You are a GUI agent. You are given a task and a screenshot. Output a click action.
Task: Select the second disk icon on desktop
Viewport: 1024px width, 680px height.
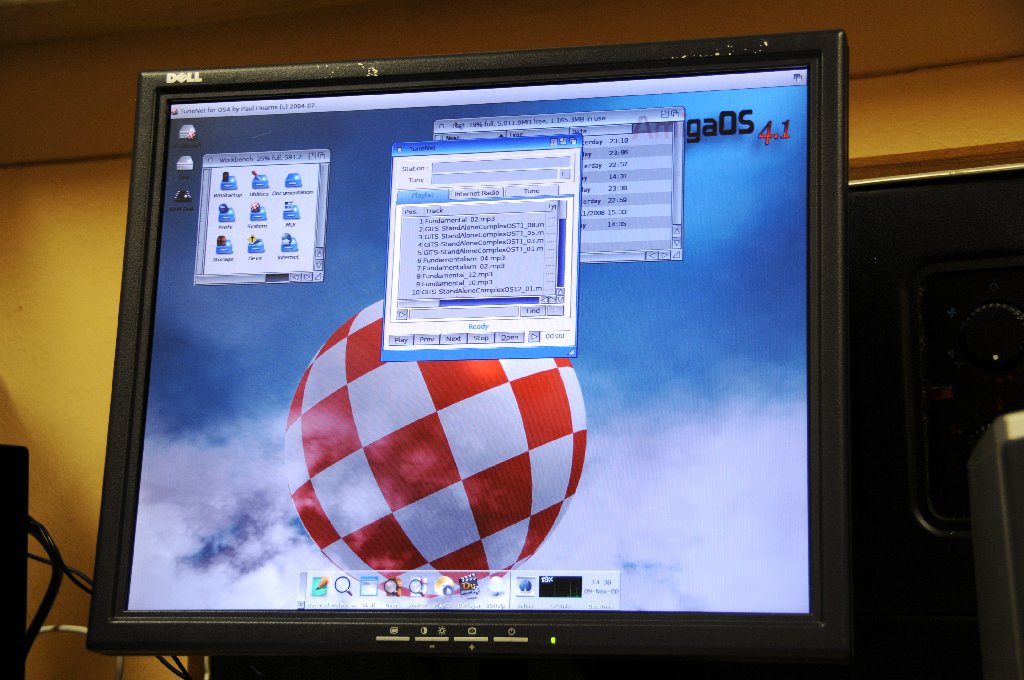point(185,164)
